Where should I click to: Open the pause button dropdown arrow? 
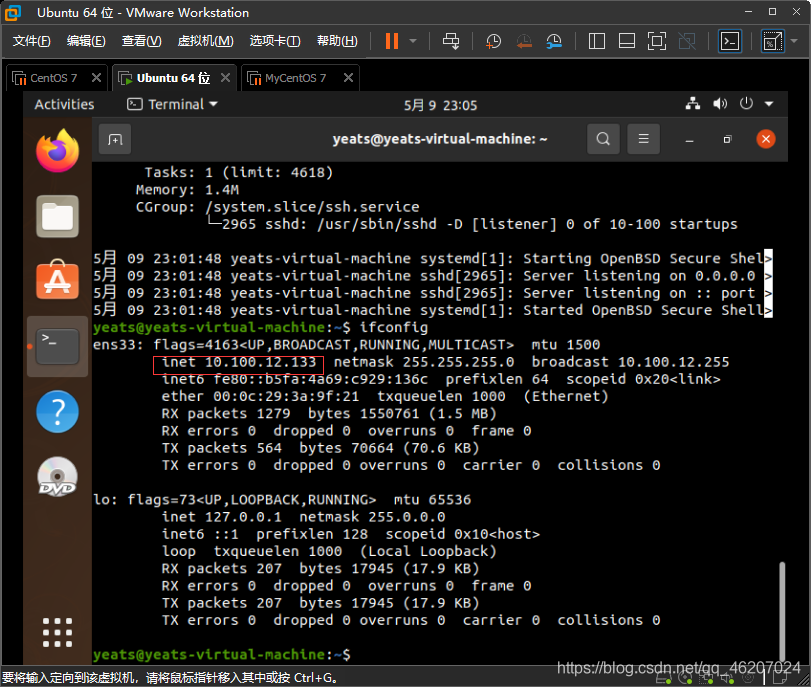(413, 41)
